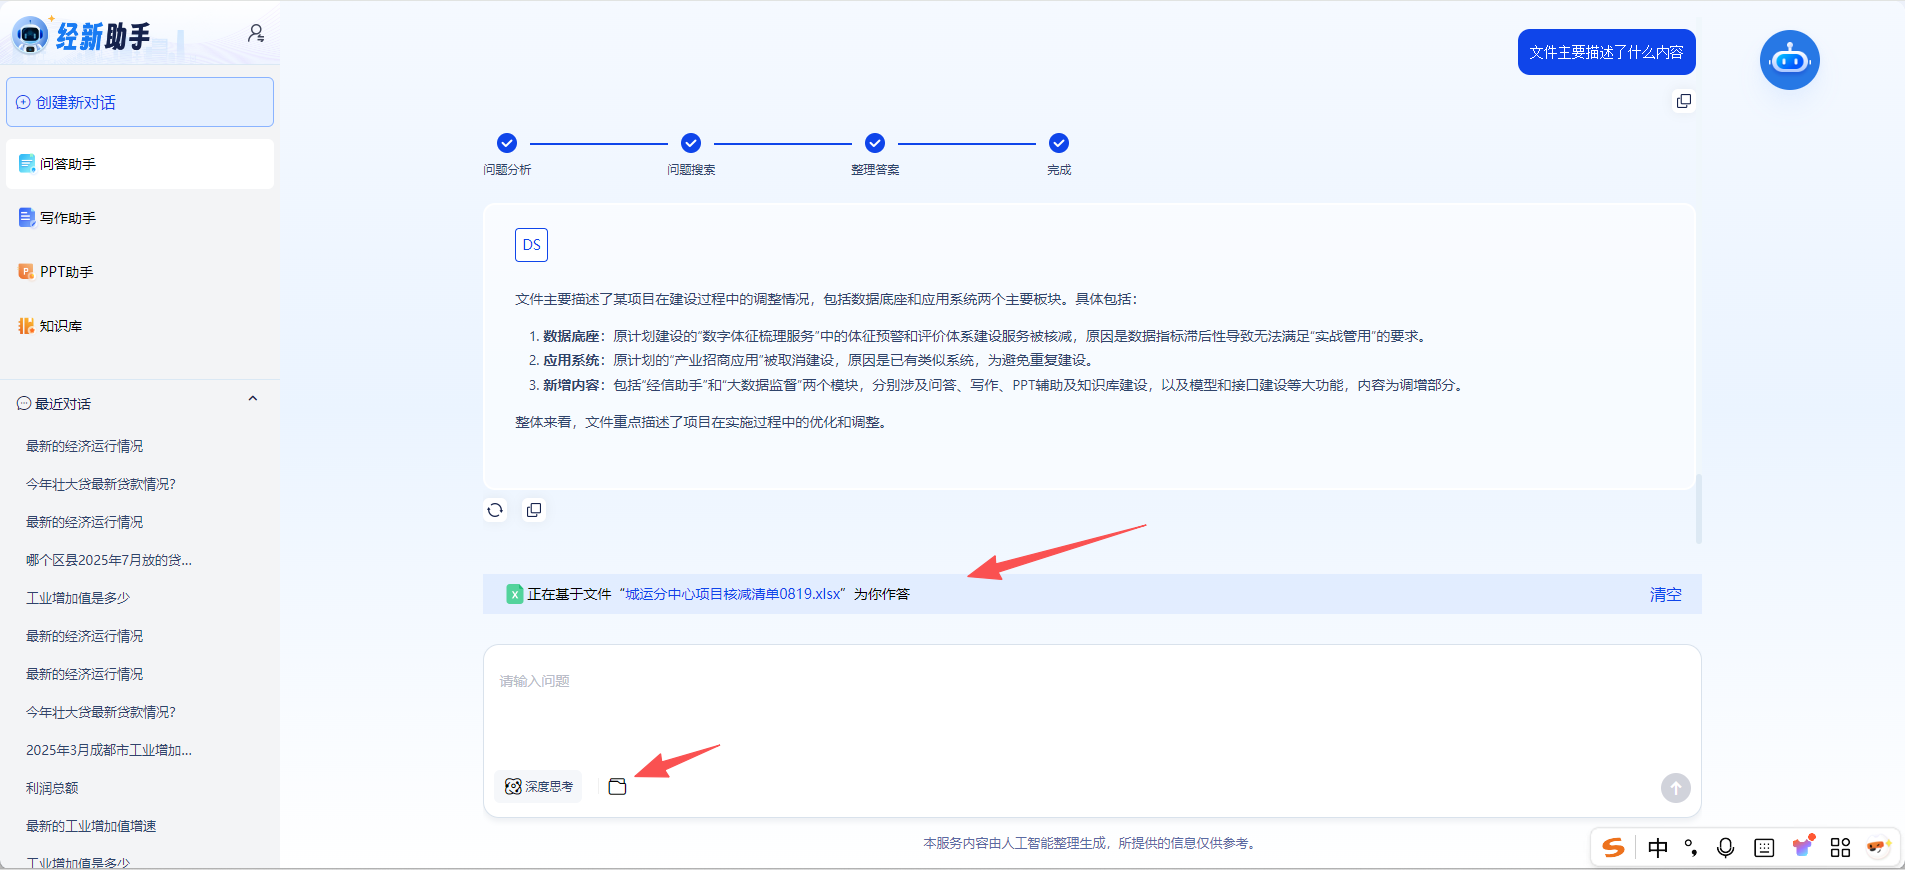The image size is (1905, 870).
Task: Toggle the 深度思考 deep thinking mode
Action: 538,787
